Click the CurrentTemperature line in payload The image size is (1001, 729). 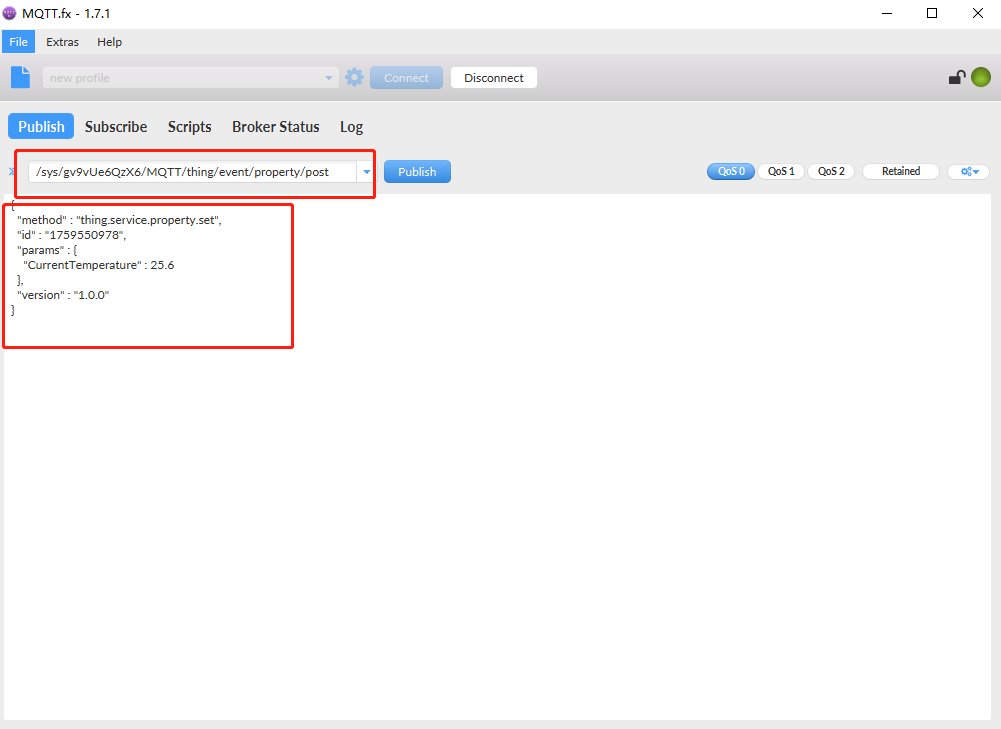click(98, 265)
